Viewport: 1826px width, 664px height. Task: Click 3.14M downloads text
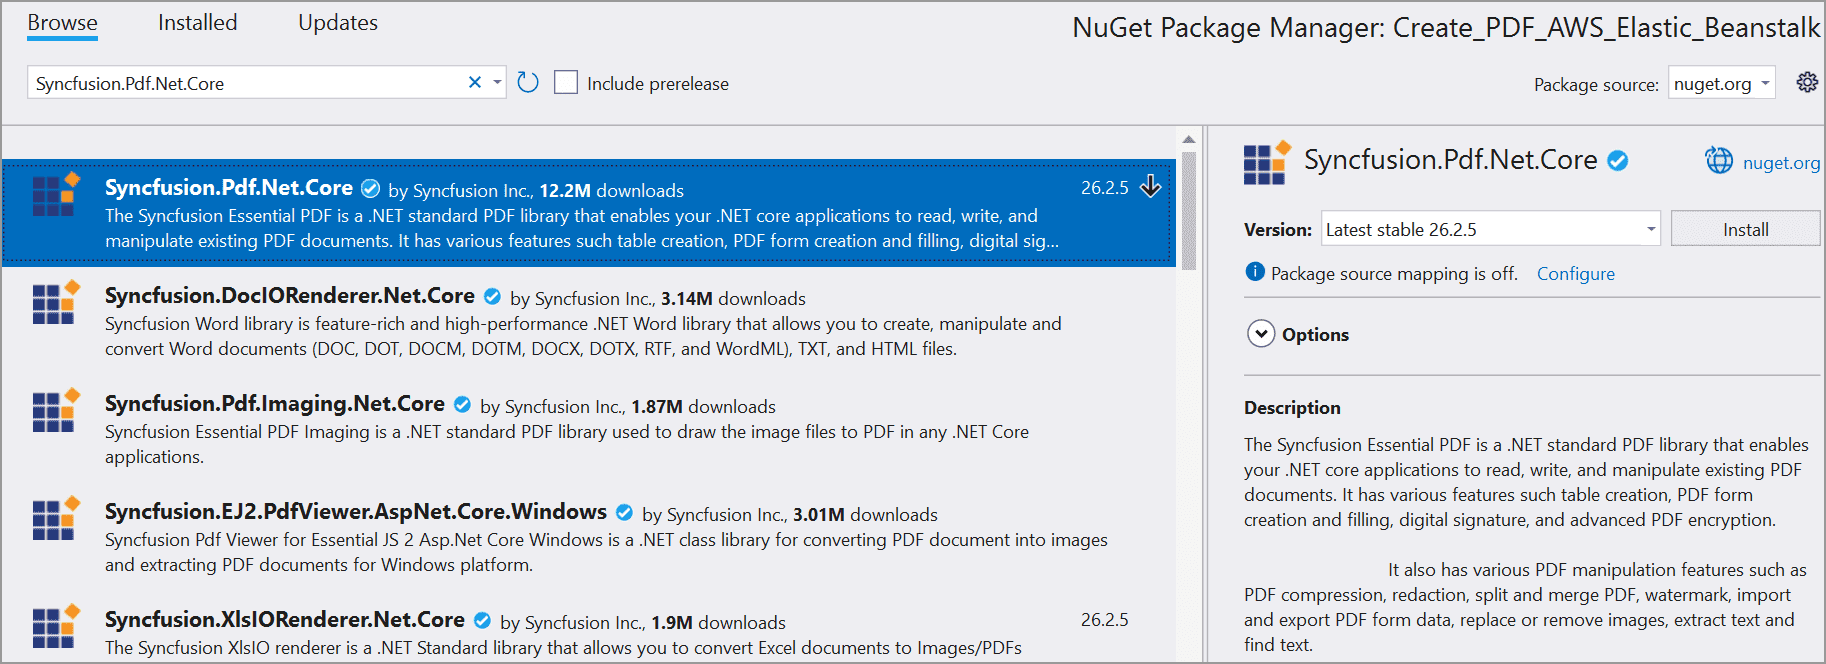click(733, 298)
